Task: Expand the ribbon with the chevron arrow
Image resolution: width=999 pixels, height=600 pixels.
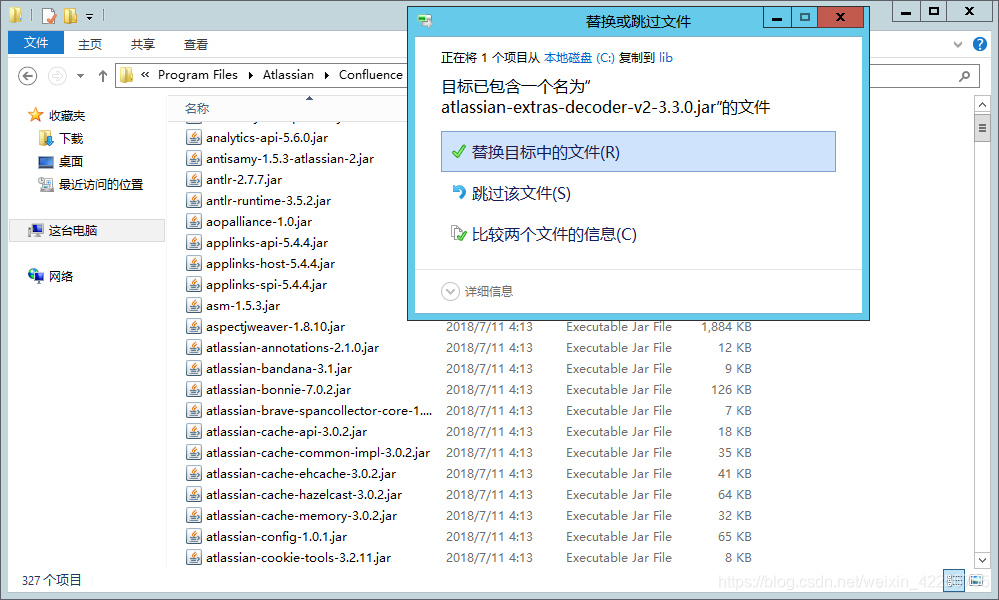Action: [x=958, y=44]
